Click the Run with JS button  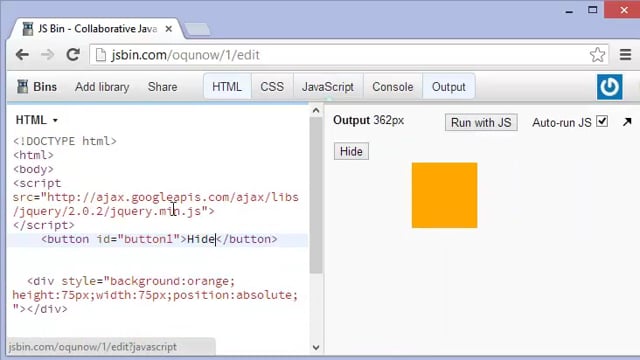coord(481,122)
